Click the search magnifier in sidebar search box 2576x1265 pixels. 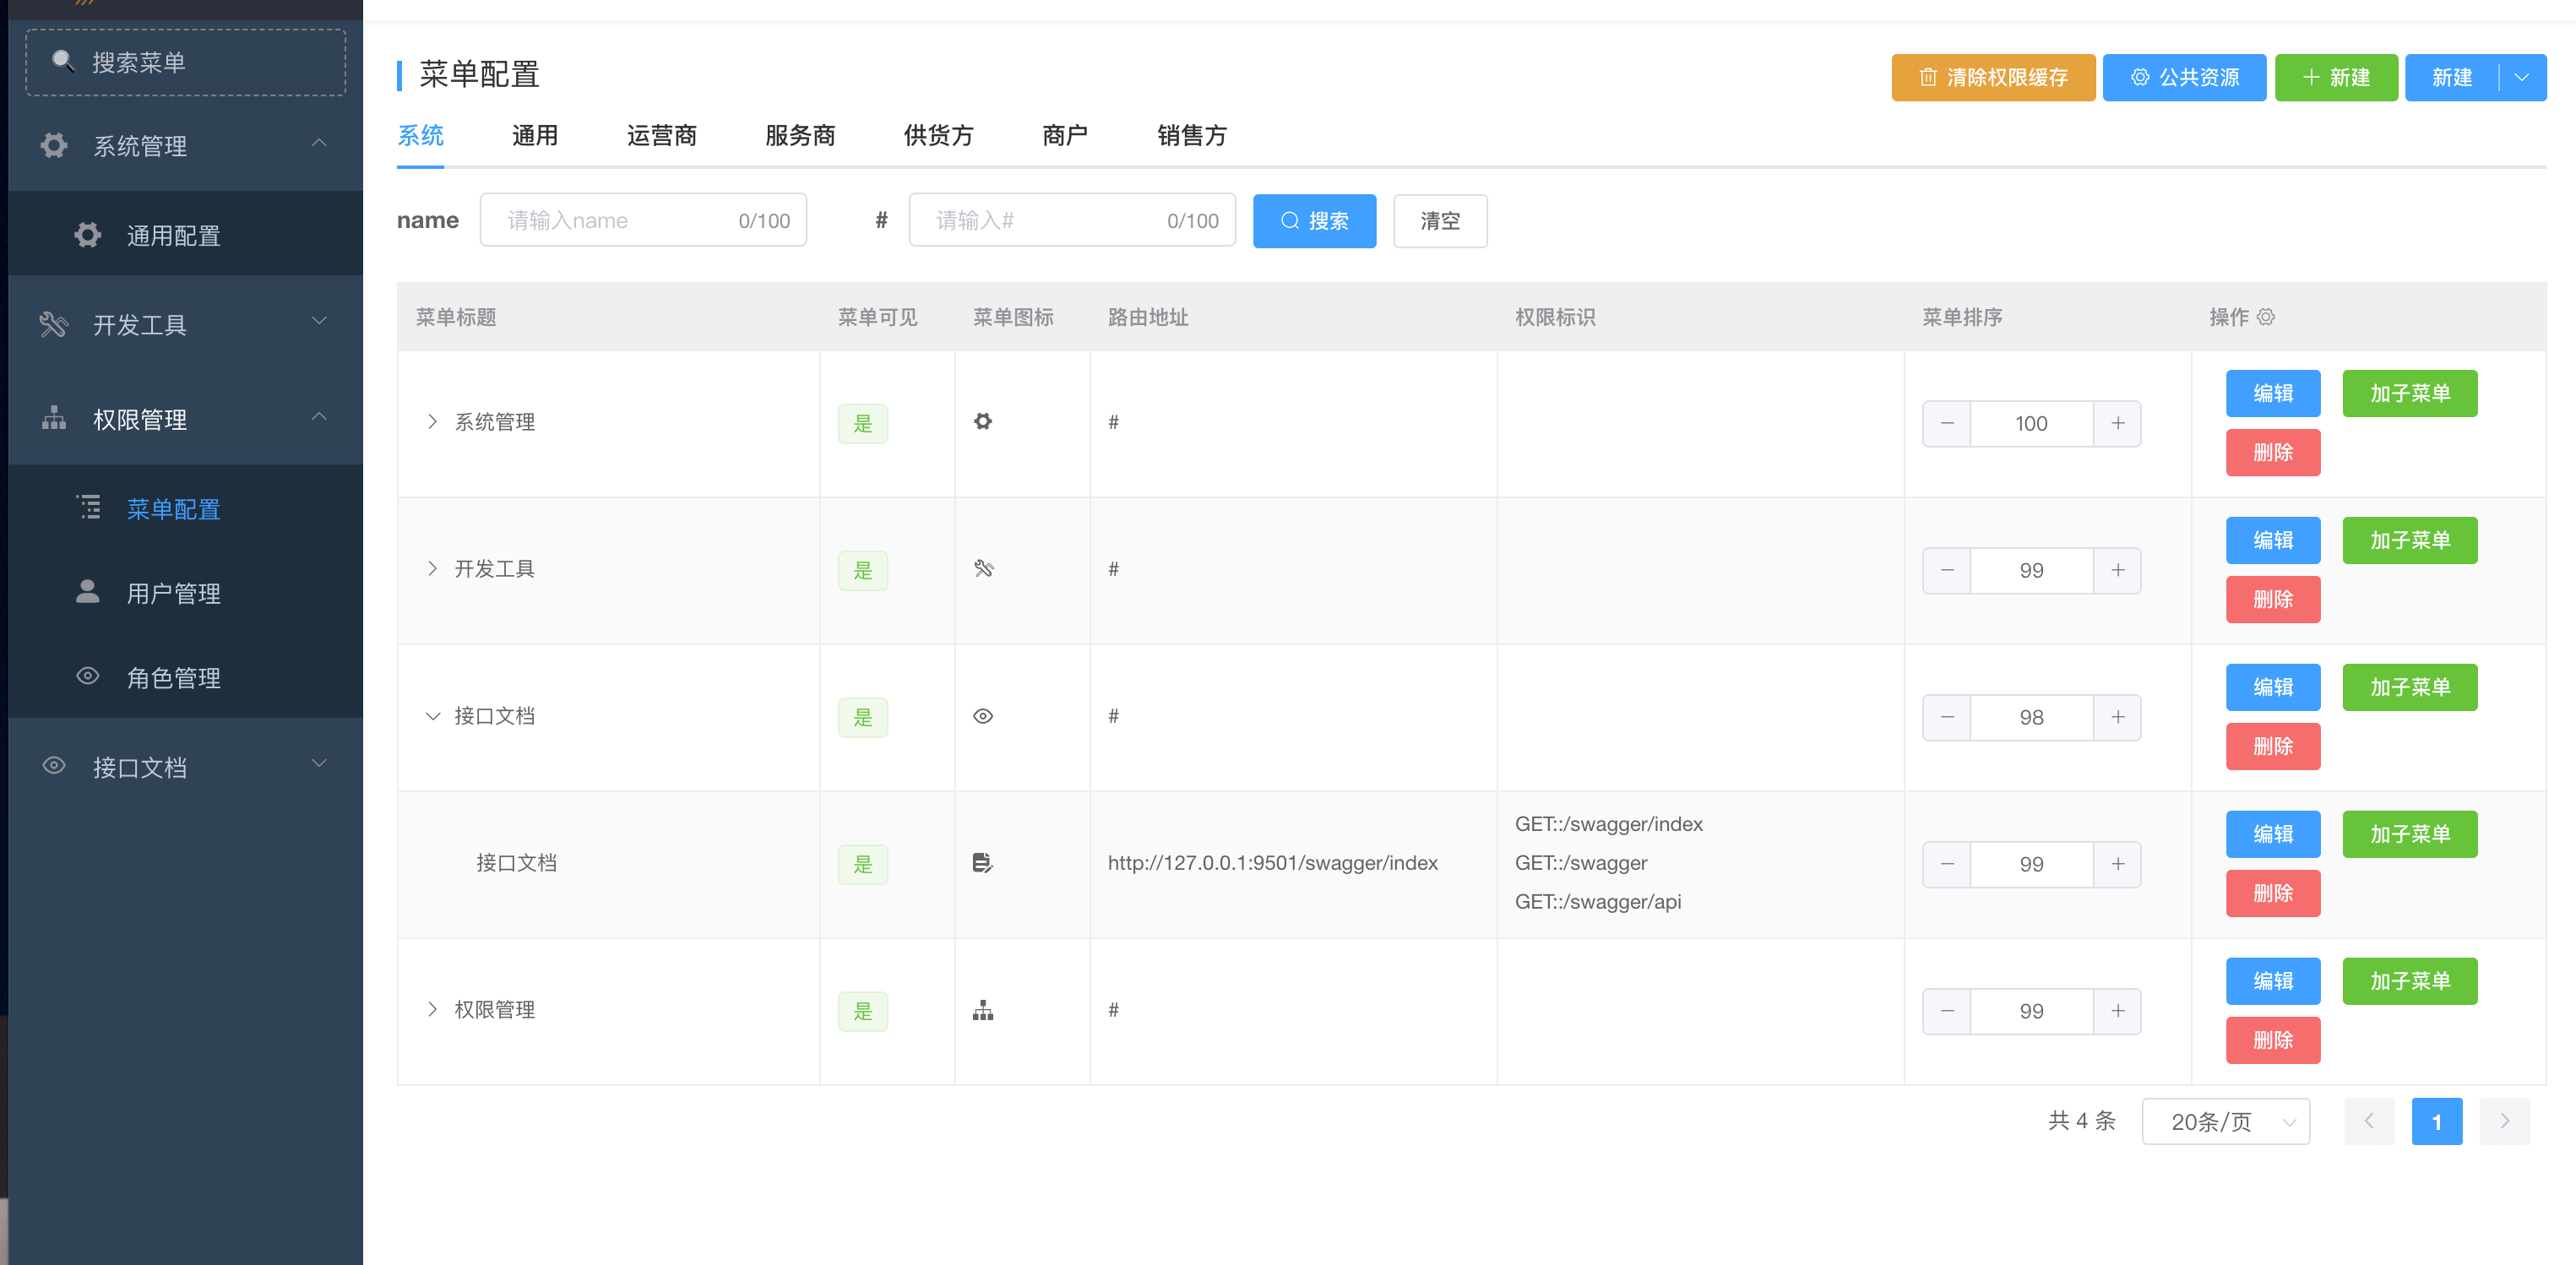pyautogui.click(x=63, y=62)
